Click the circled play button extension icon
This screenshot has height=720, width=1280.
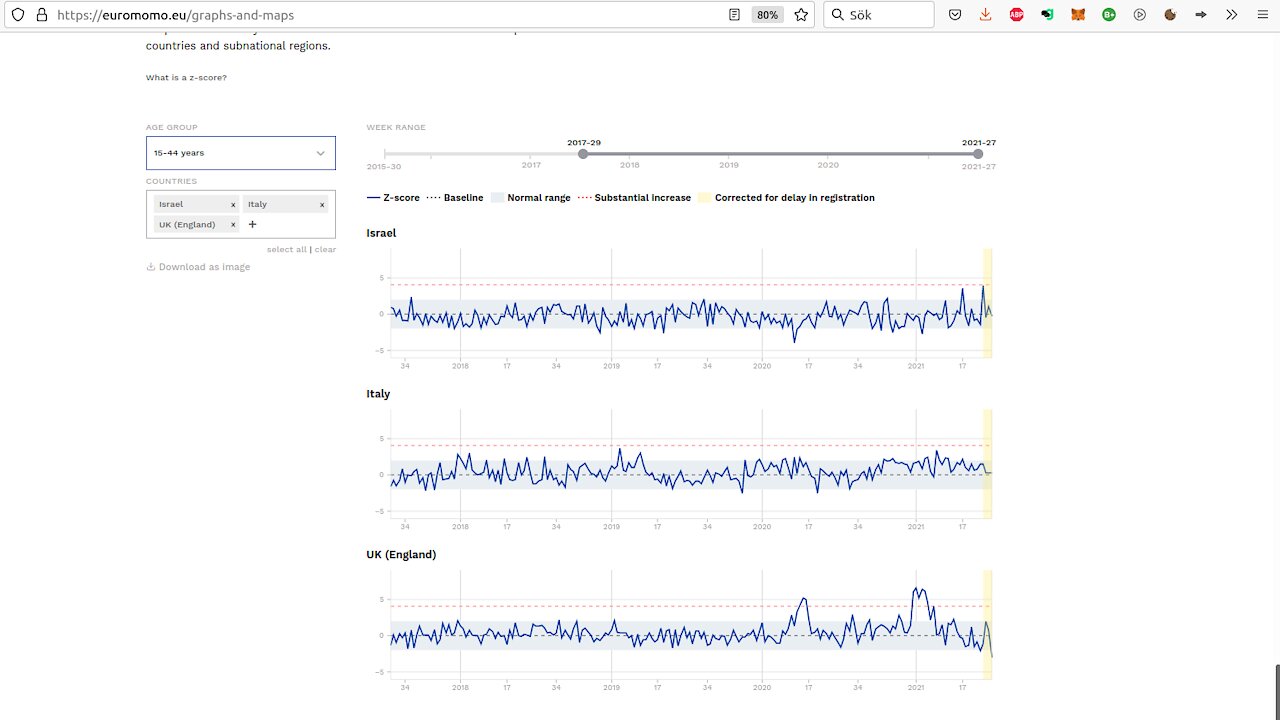1140,15
